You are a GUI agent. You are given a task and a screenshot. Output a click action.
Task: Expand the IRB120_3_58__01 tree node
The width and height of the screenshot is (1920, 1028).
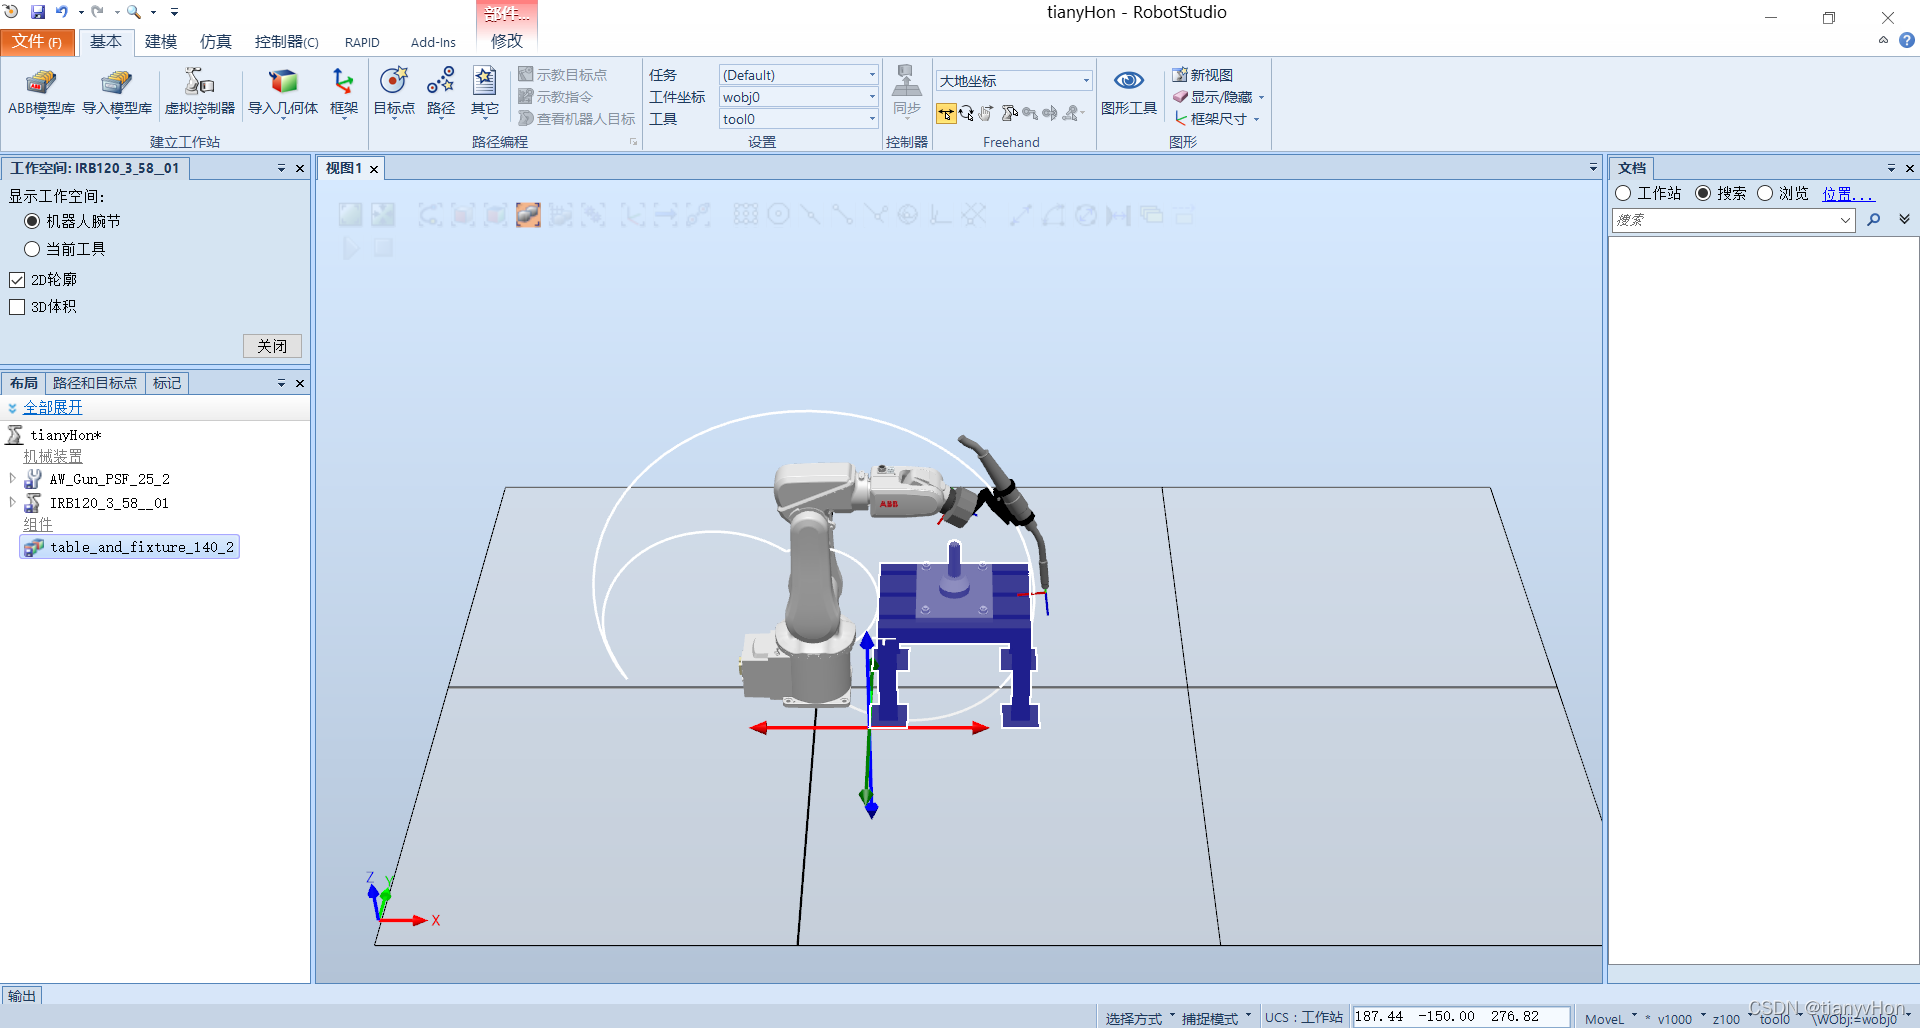(x=12, y=503)
